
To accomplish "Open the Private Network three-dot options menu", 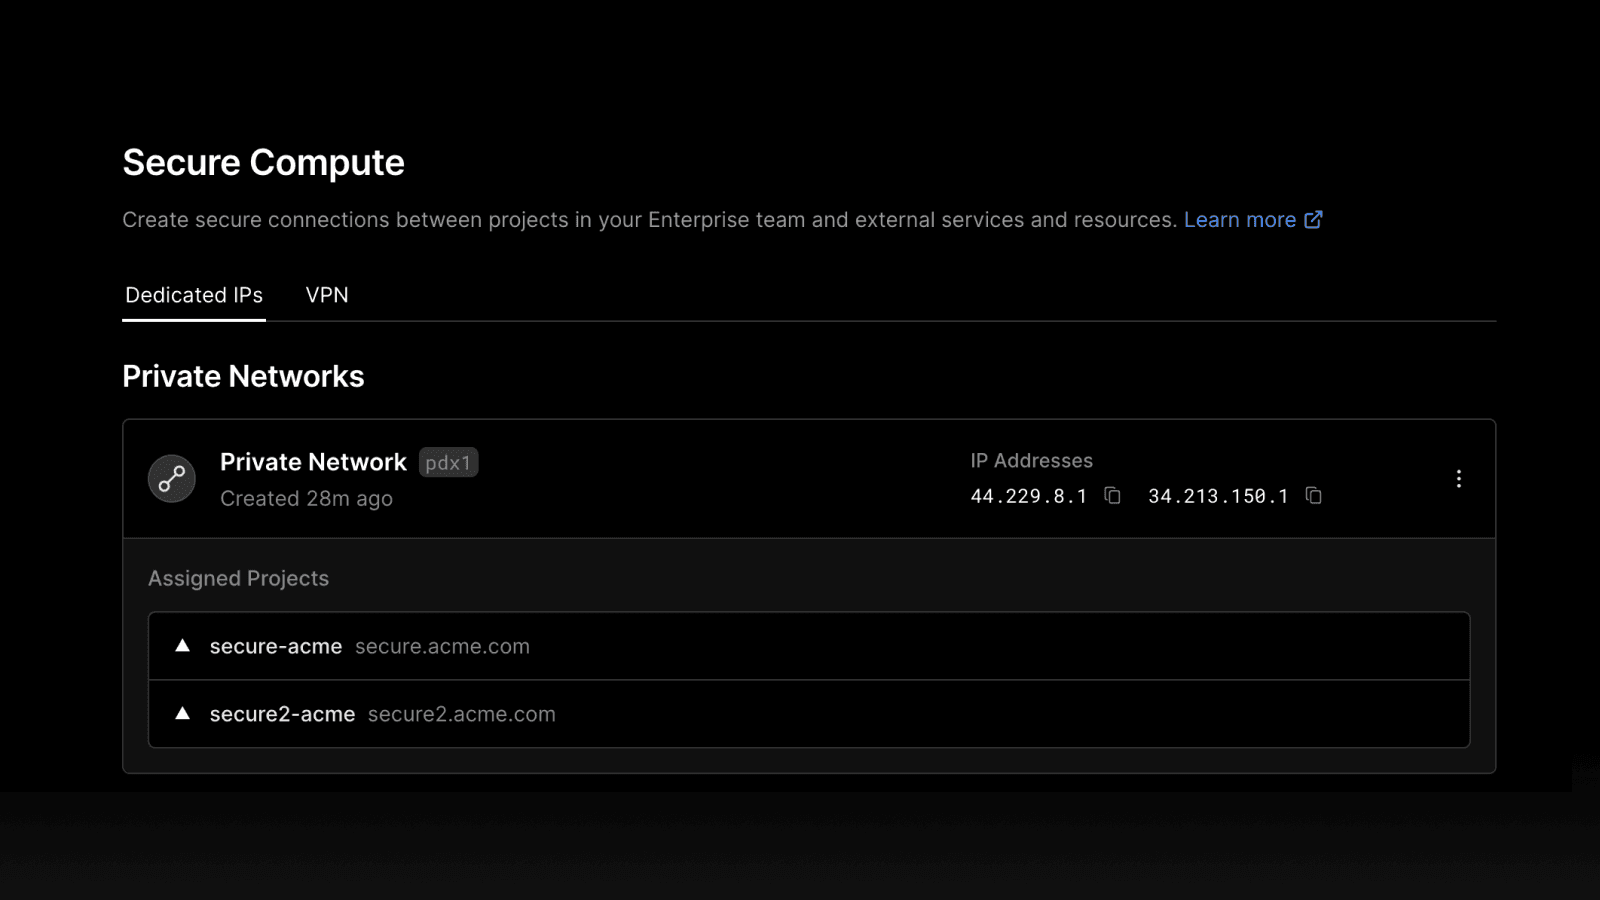I will point(1458,479).
